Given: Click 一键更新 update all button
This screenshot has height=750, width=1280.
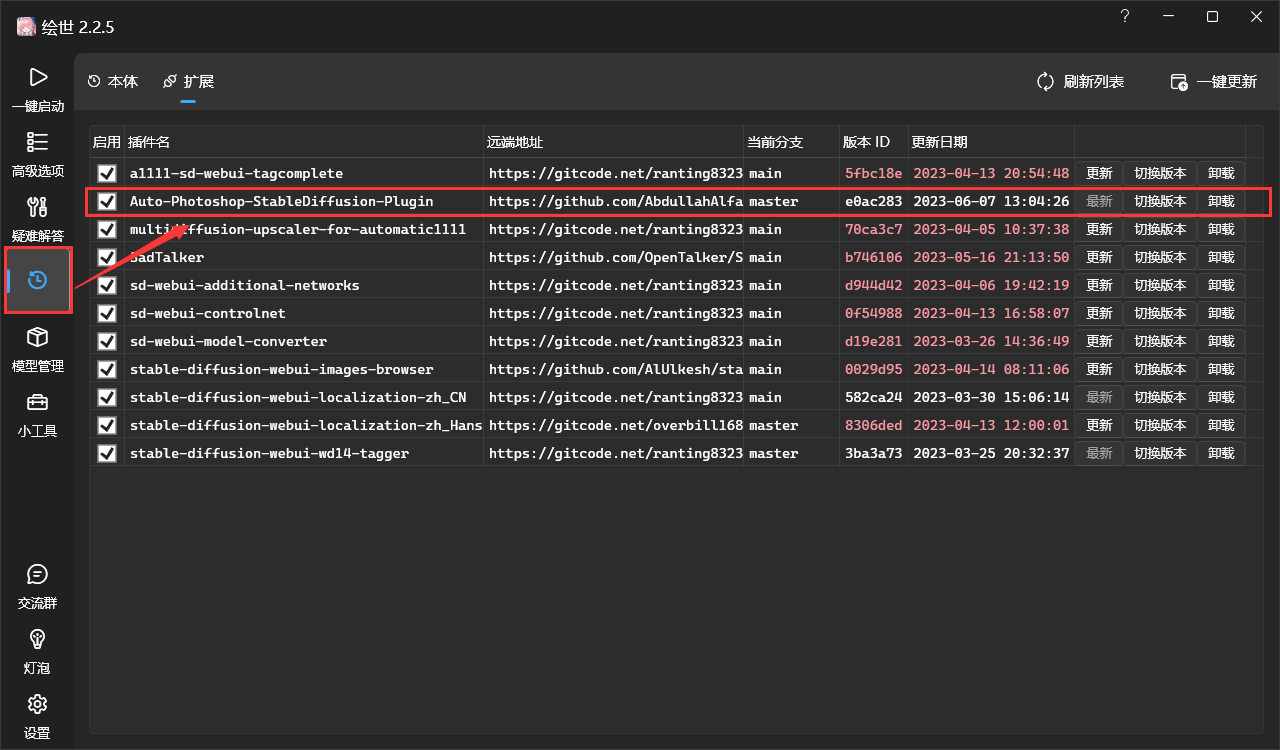Looking at the screenshot, I should (1213, 82).
